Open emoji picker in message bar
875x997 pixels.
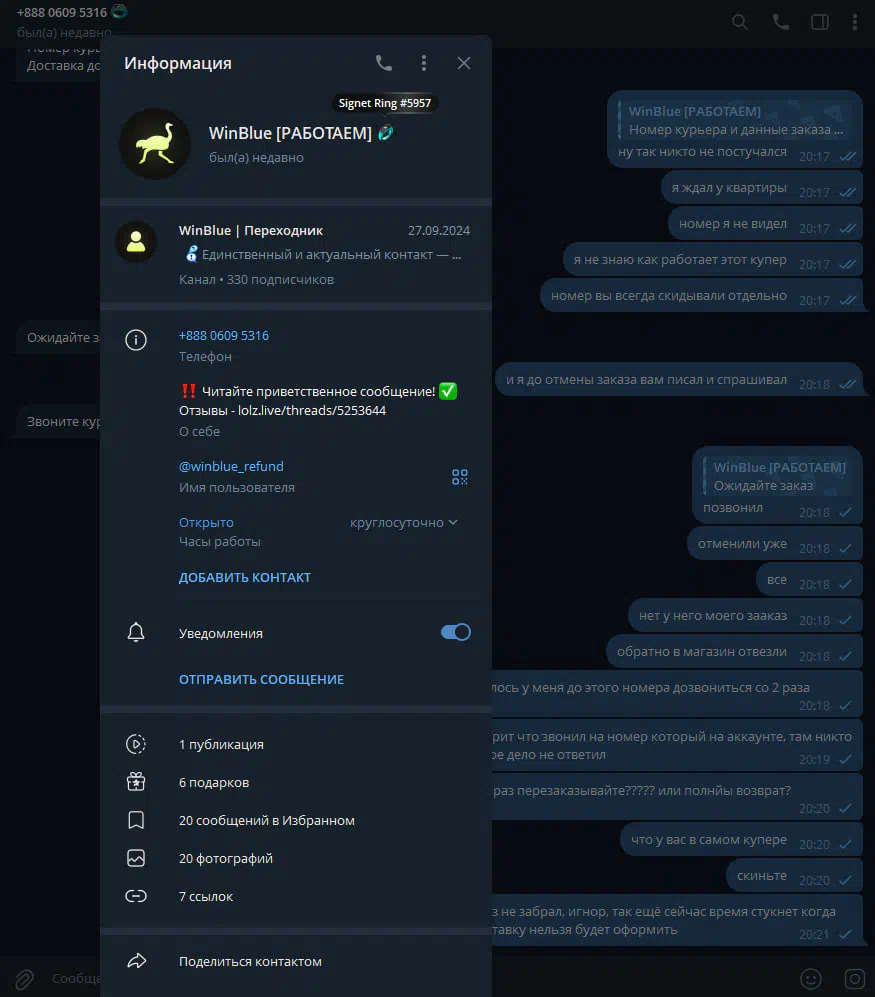pyautogui.click(x=811, y=979)
